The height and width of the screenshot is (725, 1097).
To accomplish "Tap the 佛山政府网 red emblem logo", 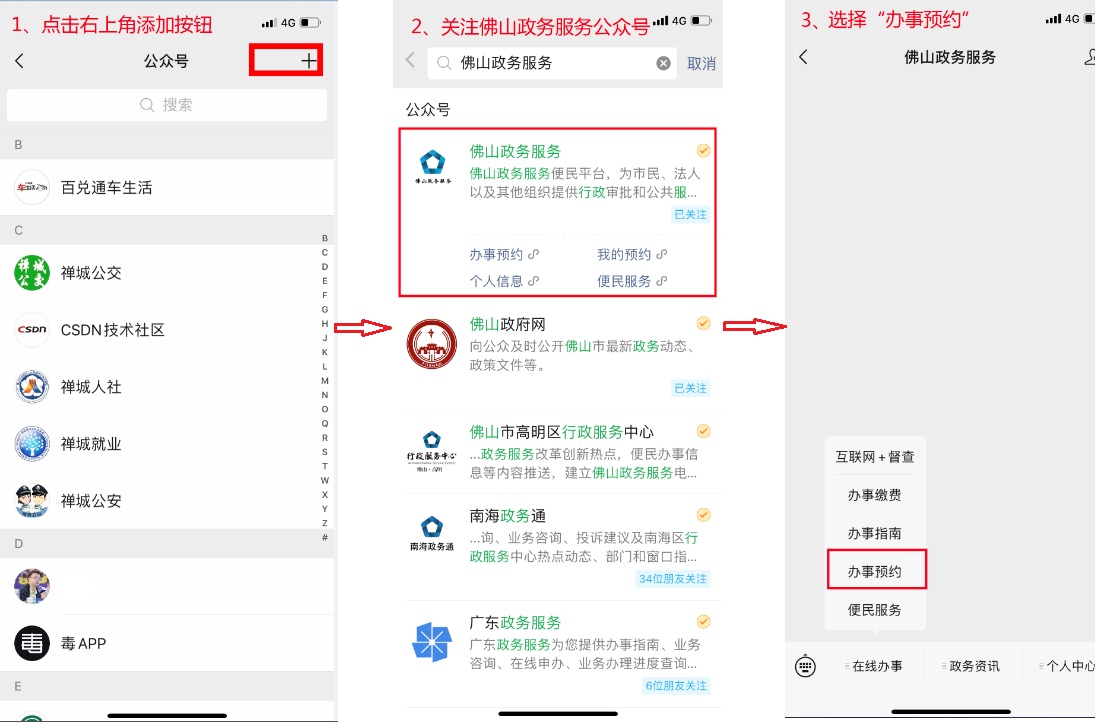I will pos(432,344).
